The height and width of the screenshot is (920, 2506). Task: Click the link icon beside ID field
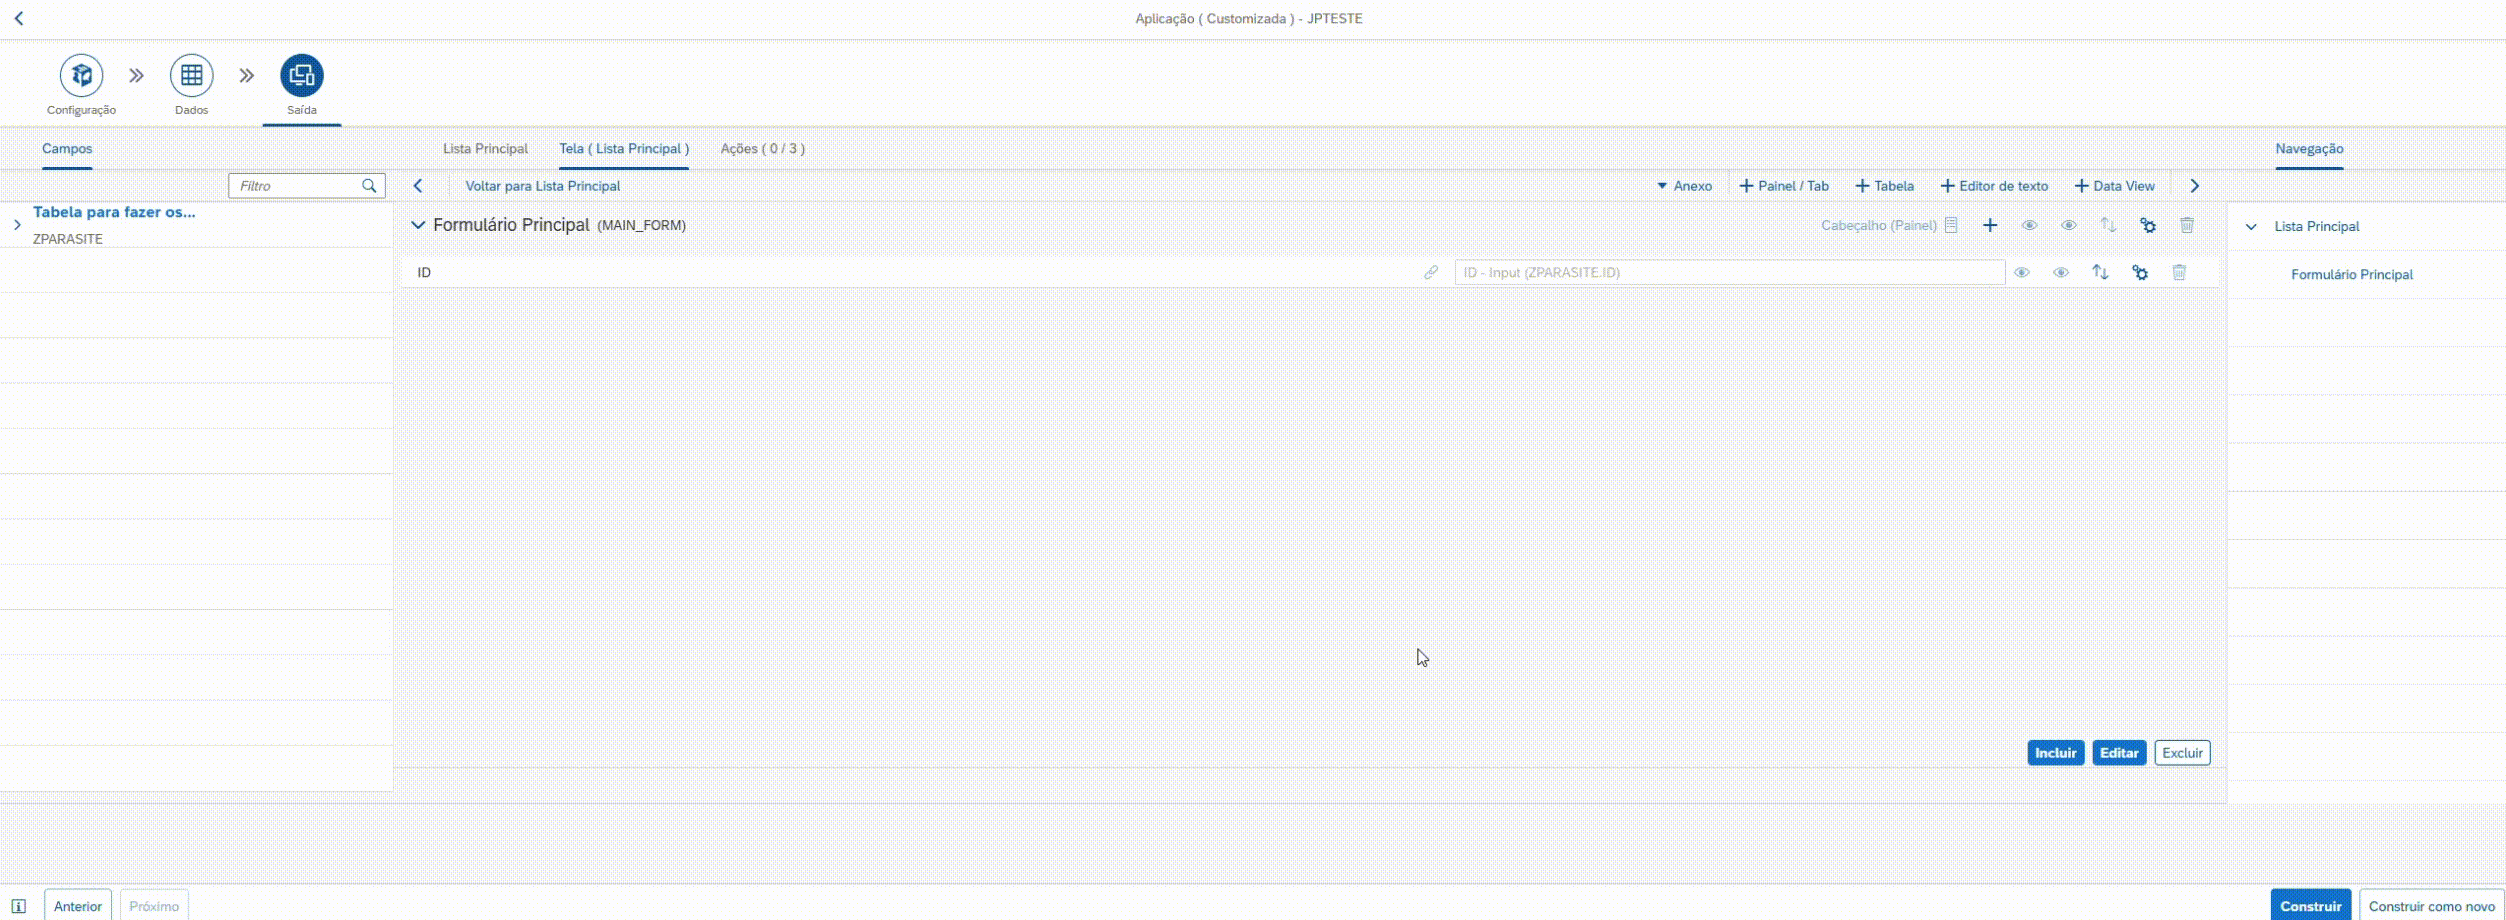(1431, 273)
